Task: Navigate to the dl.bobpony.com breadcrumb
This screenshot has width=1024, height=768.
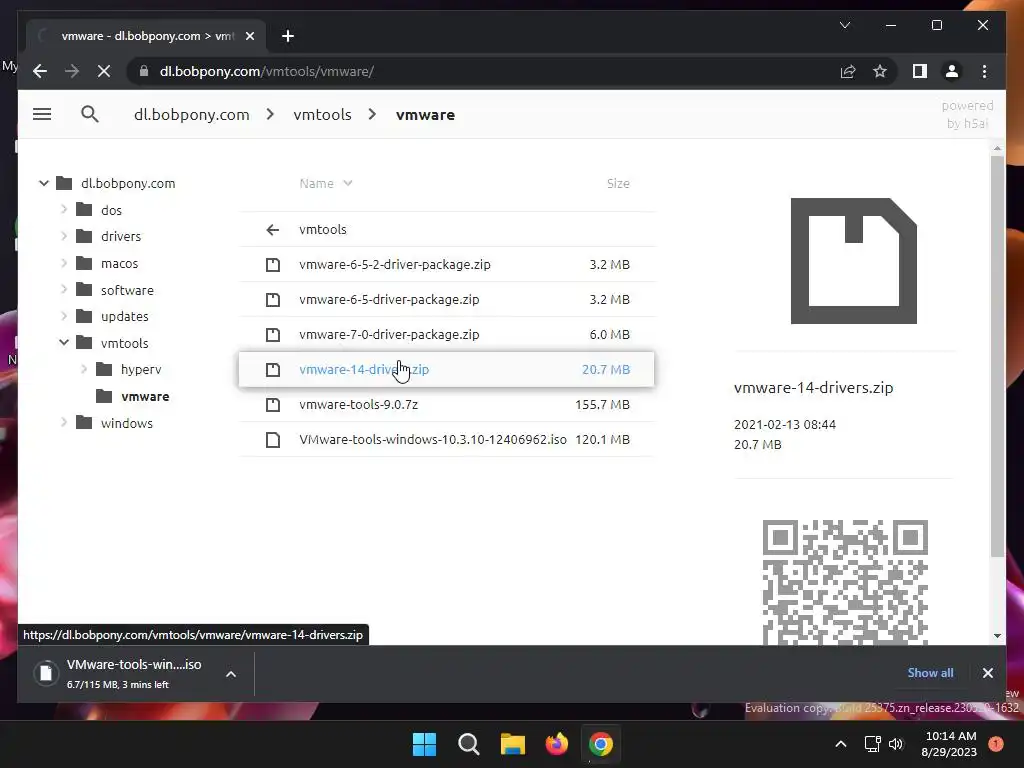Action: (191, 115)
